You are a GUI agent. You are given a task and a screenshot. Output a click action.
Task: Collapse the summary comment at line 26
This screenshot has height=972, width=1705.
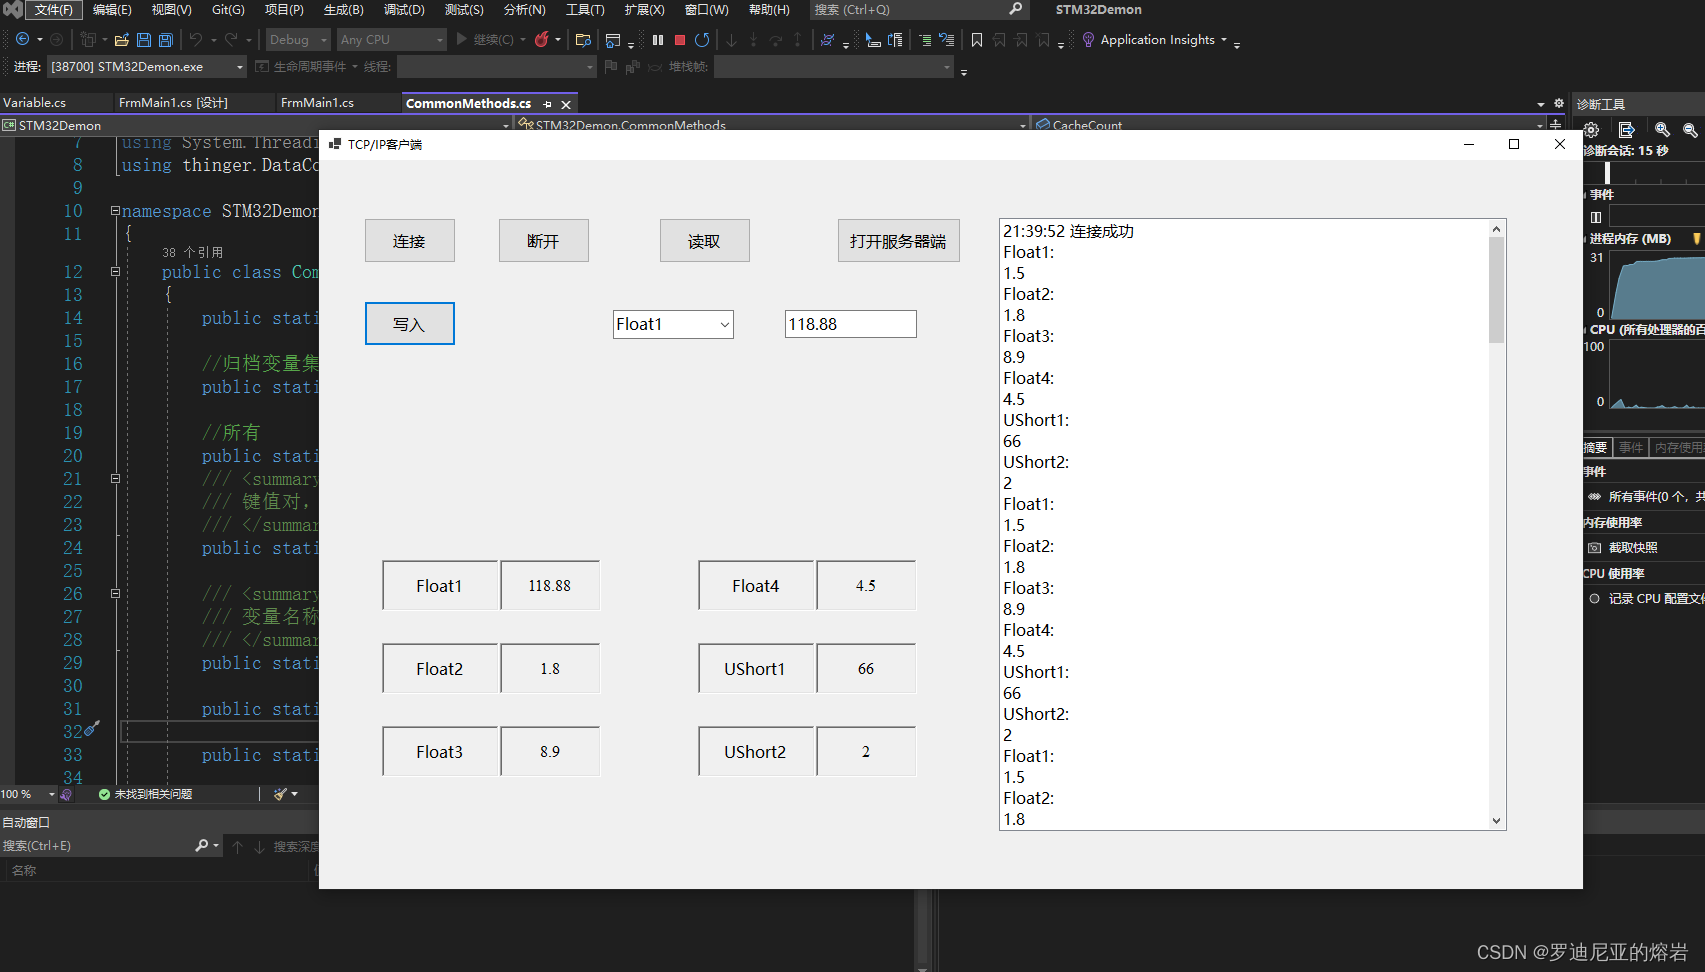(x=115, y=594)
